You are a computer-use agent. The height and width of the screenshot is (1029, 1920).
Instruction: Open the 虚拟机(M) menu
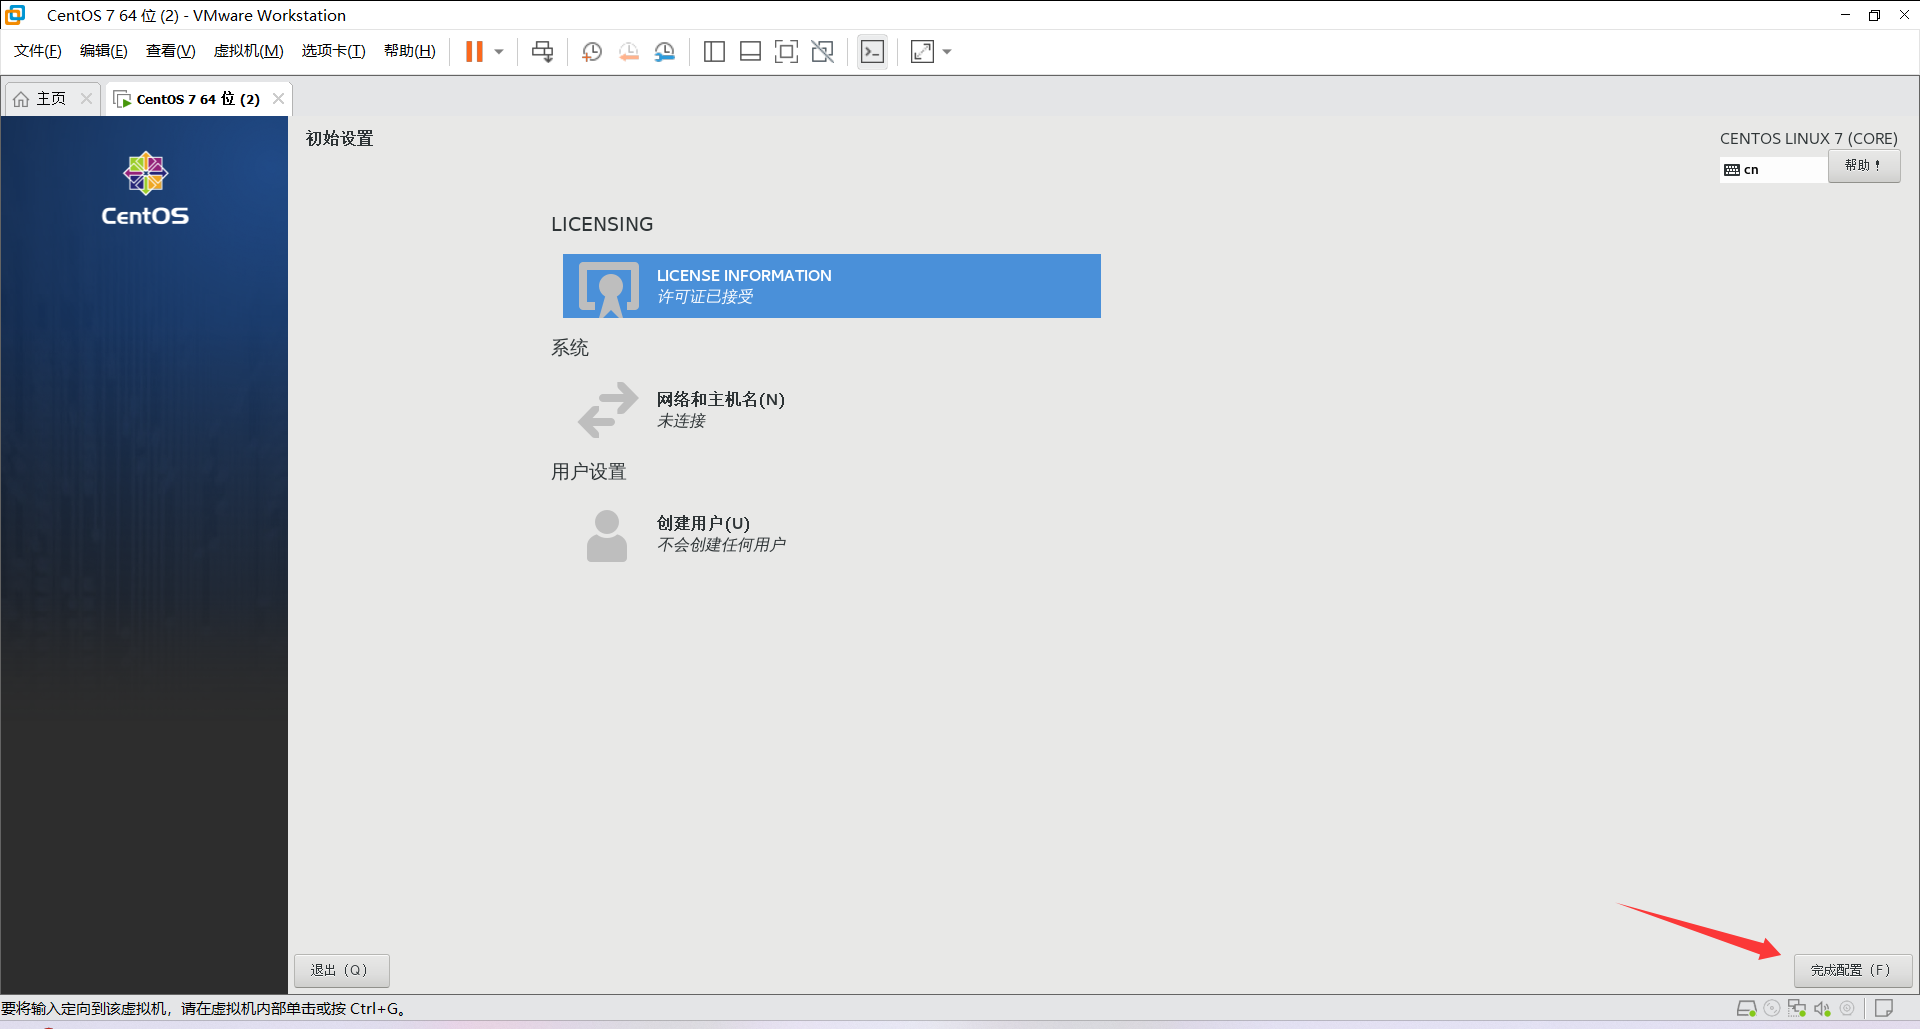[248, 50]
